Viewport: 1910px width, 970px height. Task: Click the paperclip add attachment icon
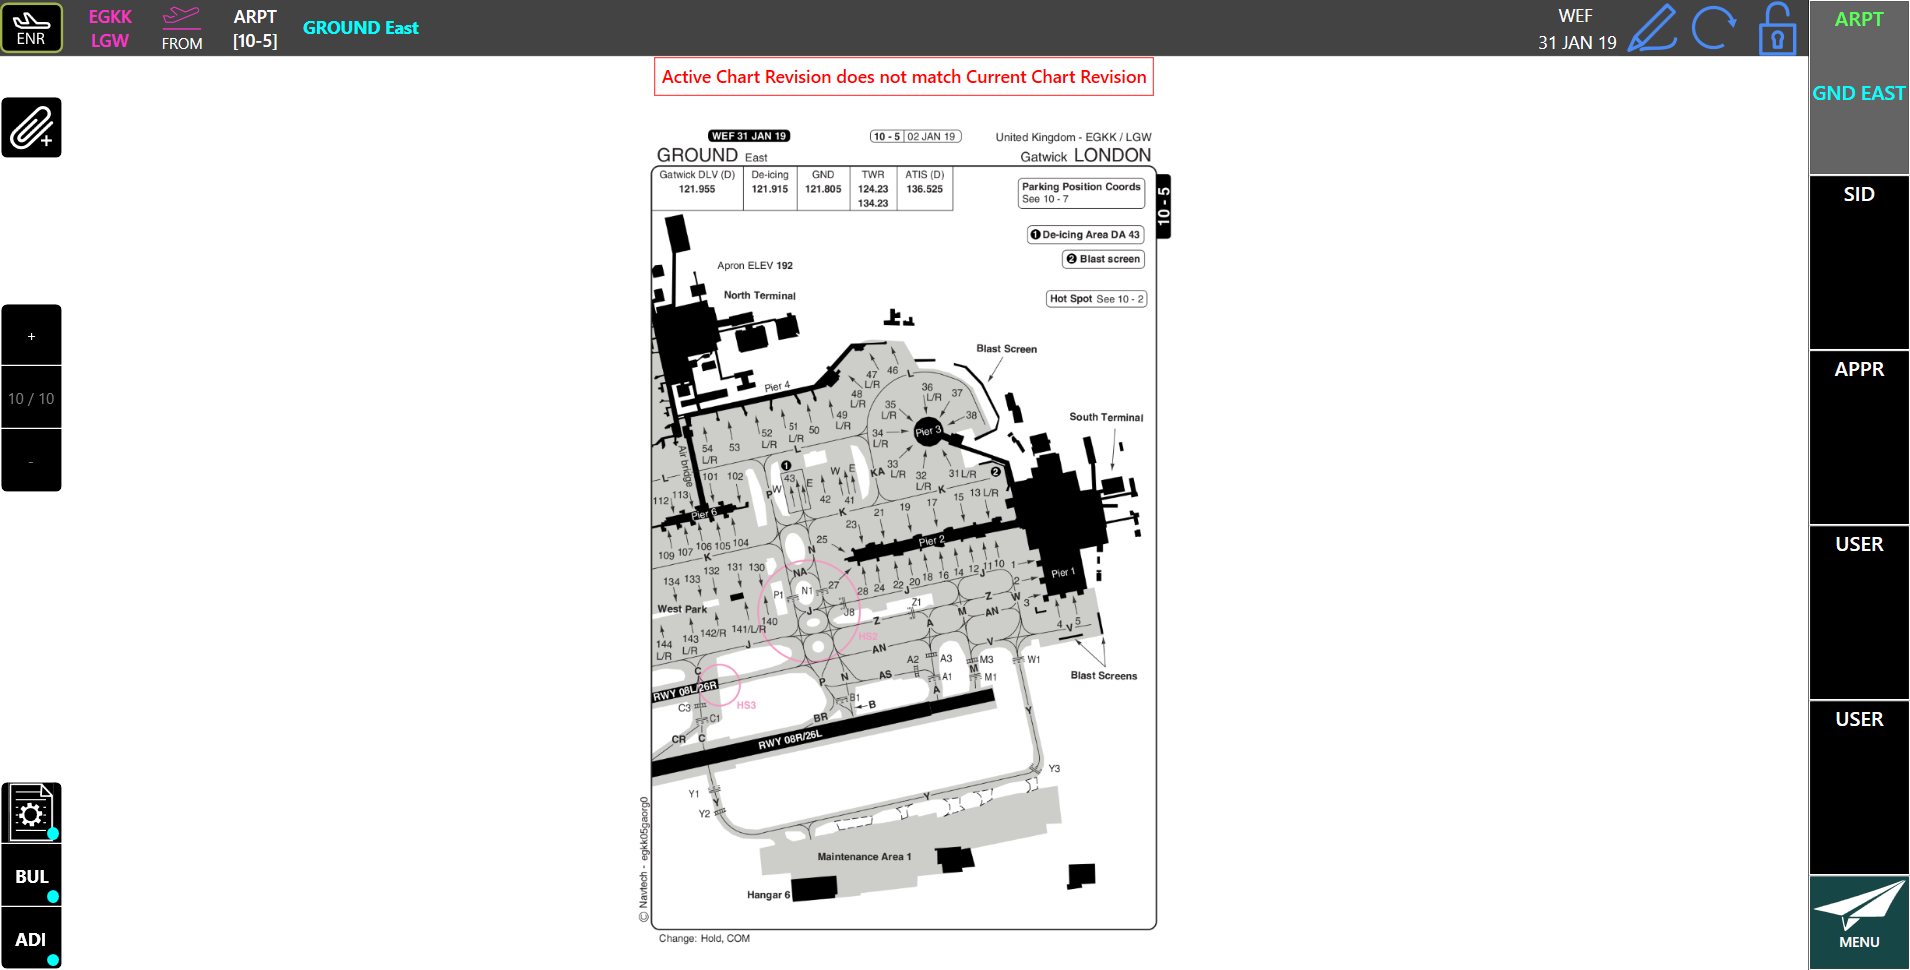click(x=31, y=128)
